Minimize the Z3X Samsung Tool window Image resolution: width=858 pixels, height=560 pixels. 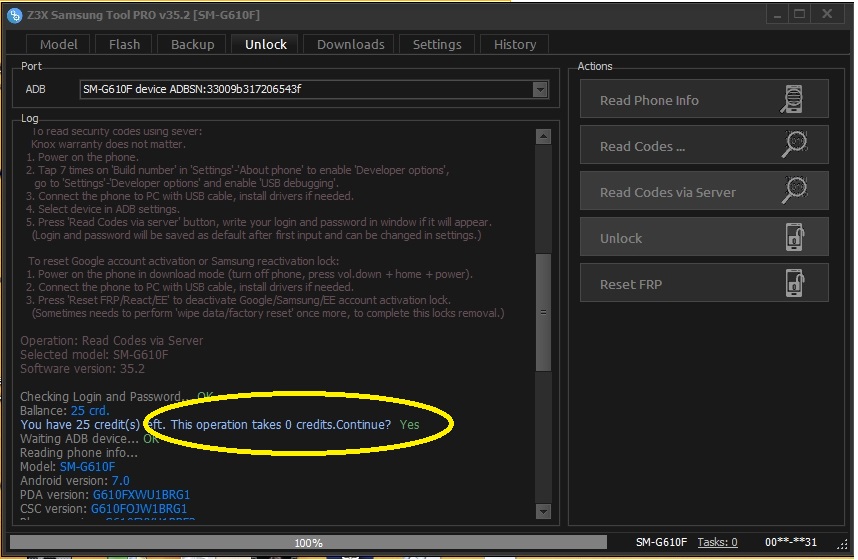point(777,15)
